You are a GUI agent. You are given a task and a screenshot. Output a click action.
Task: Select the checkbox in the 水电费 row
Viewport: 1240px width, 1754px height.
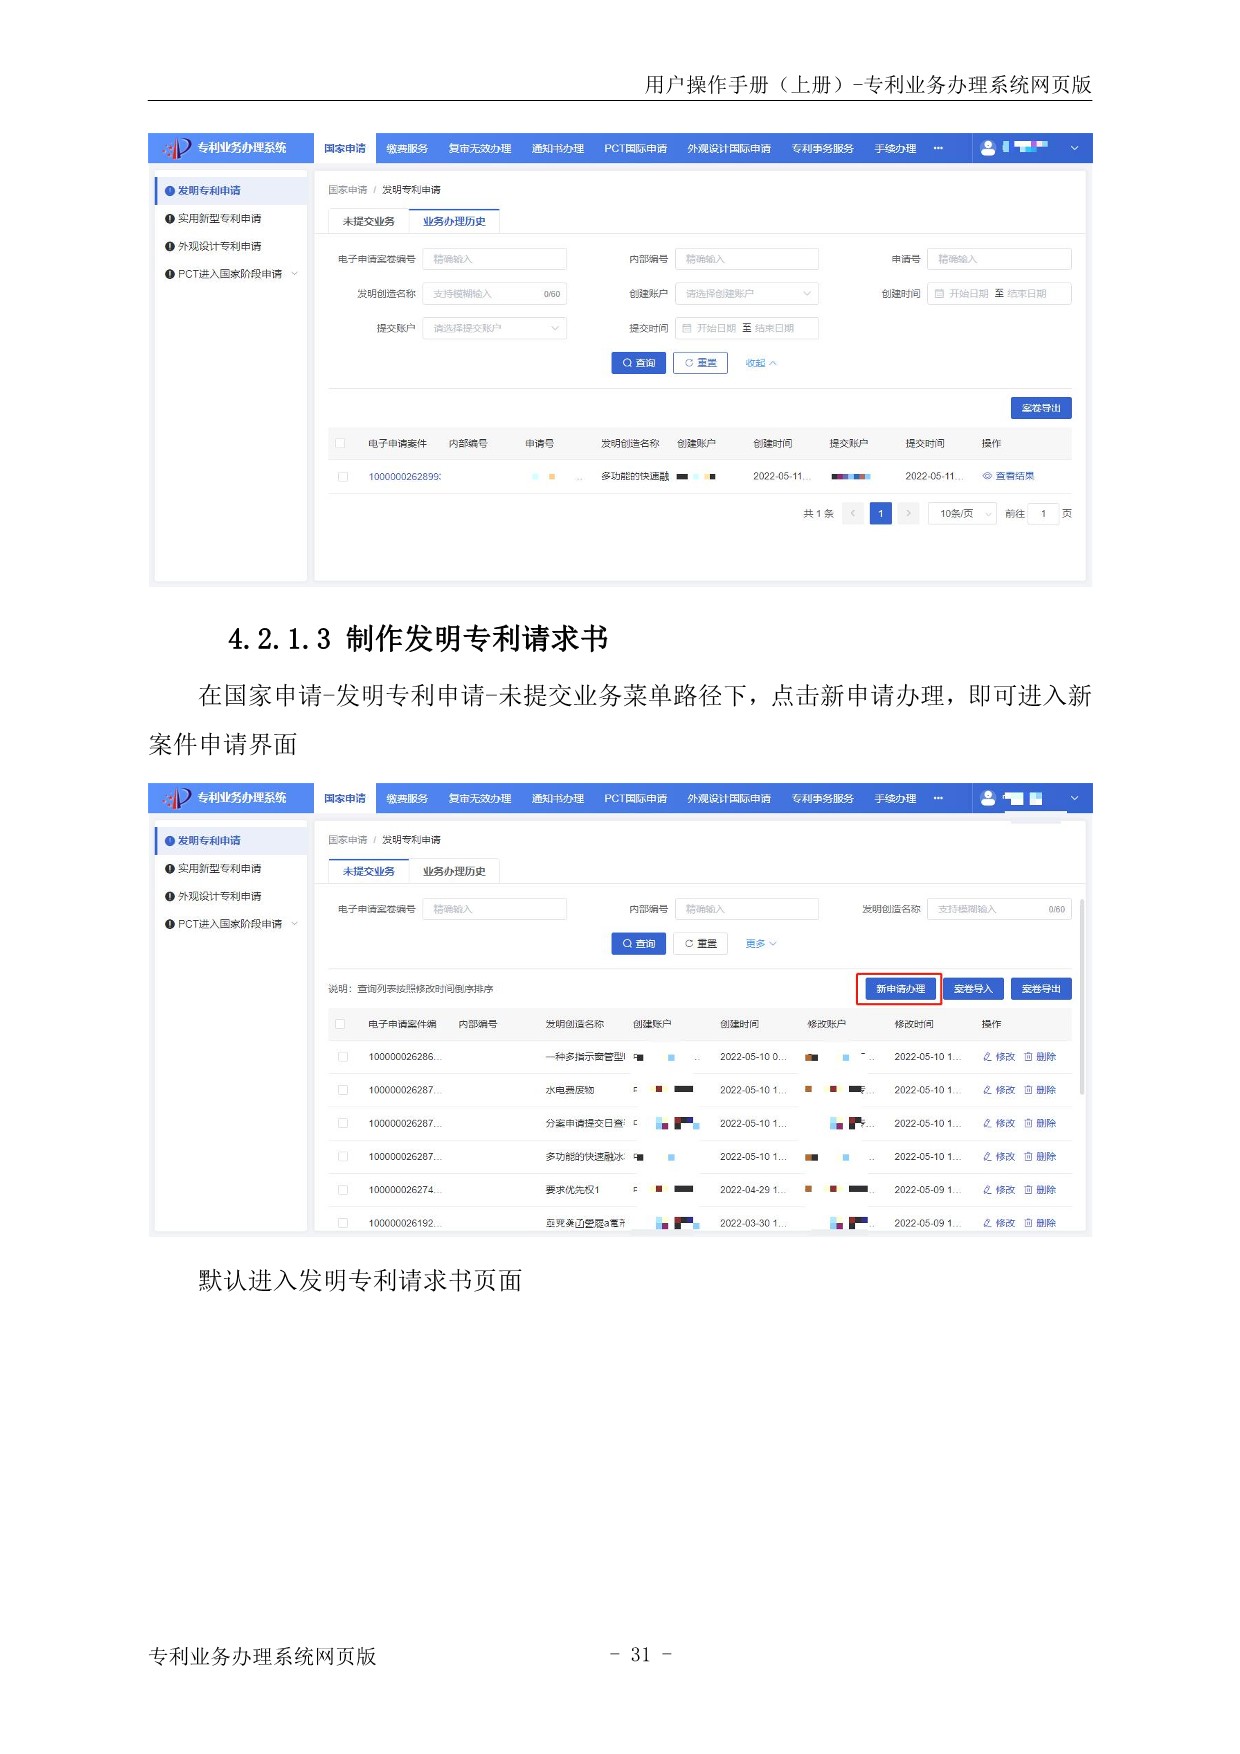(x=343, y=1090)
